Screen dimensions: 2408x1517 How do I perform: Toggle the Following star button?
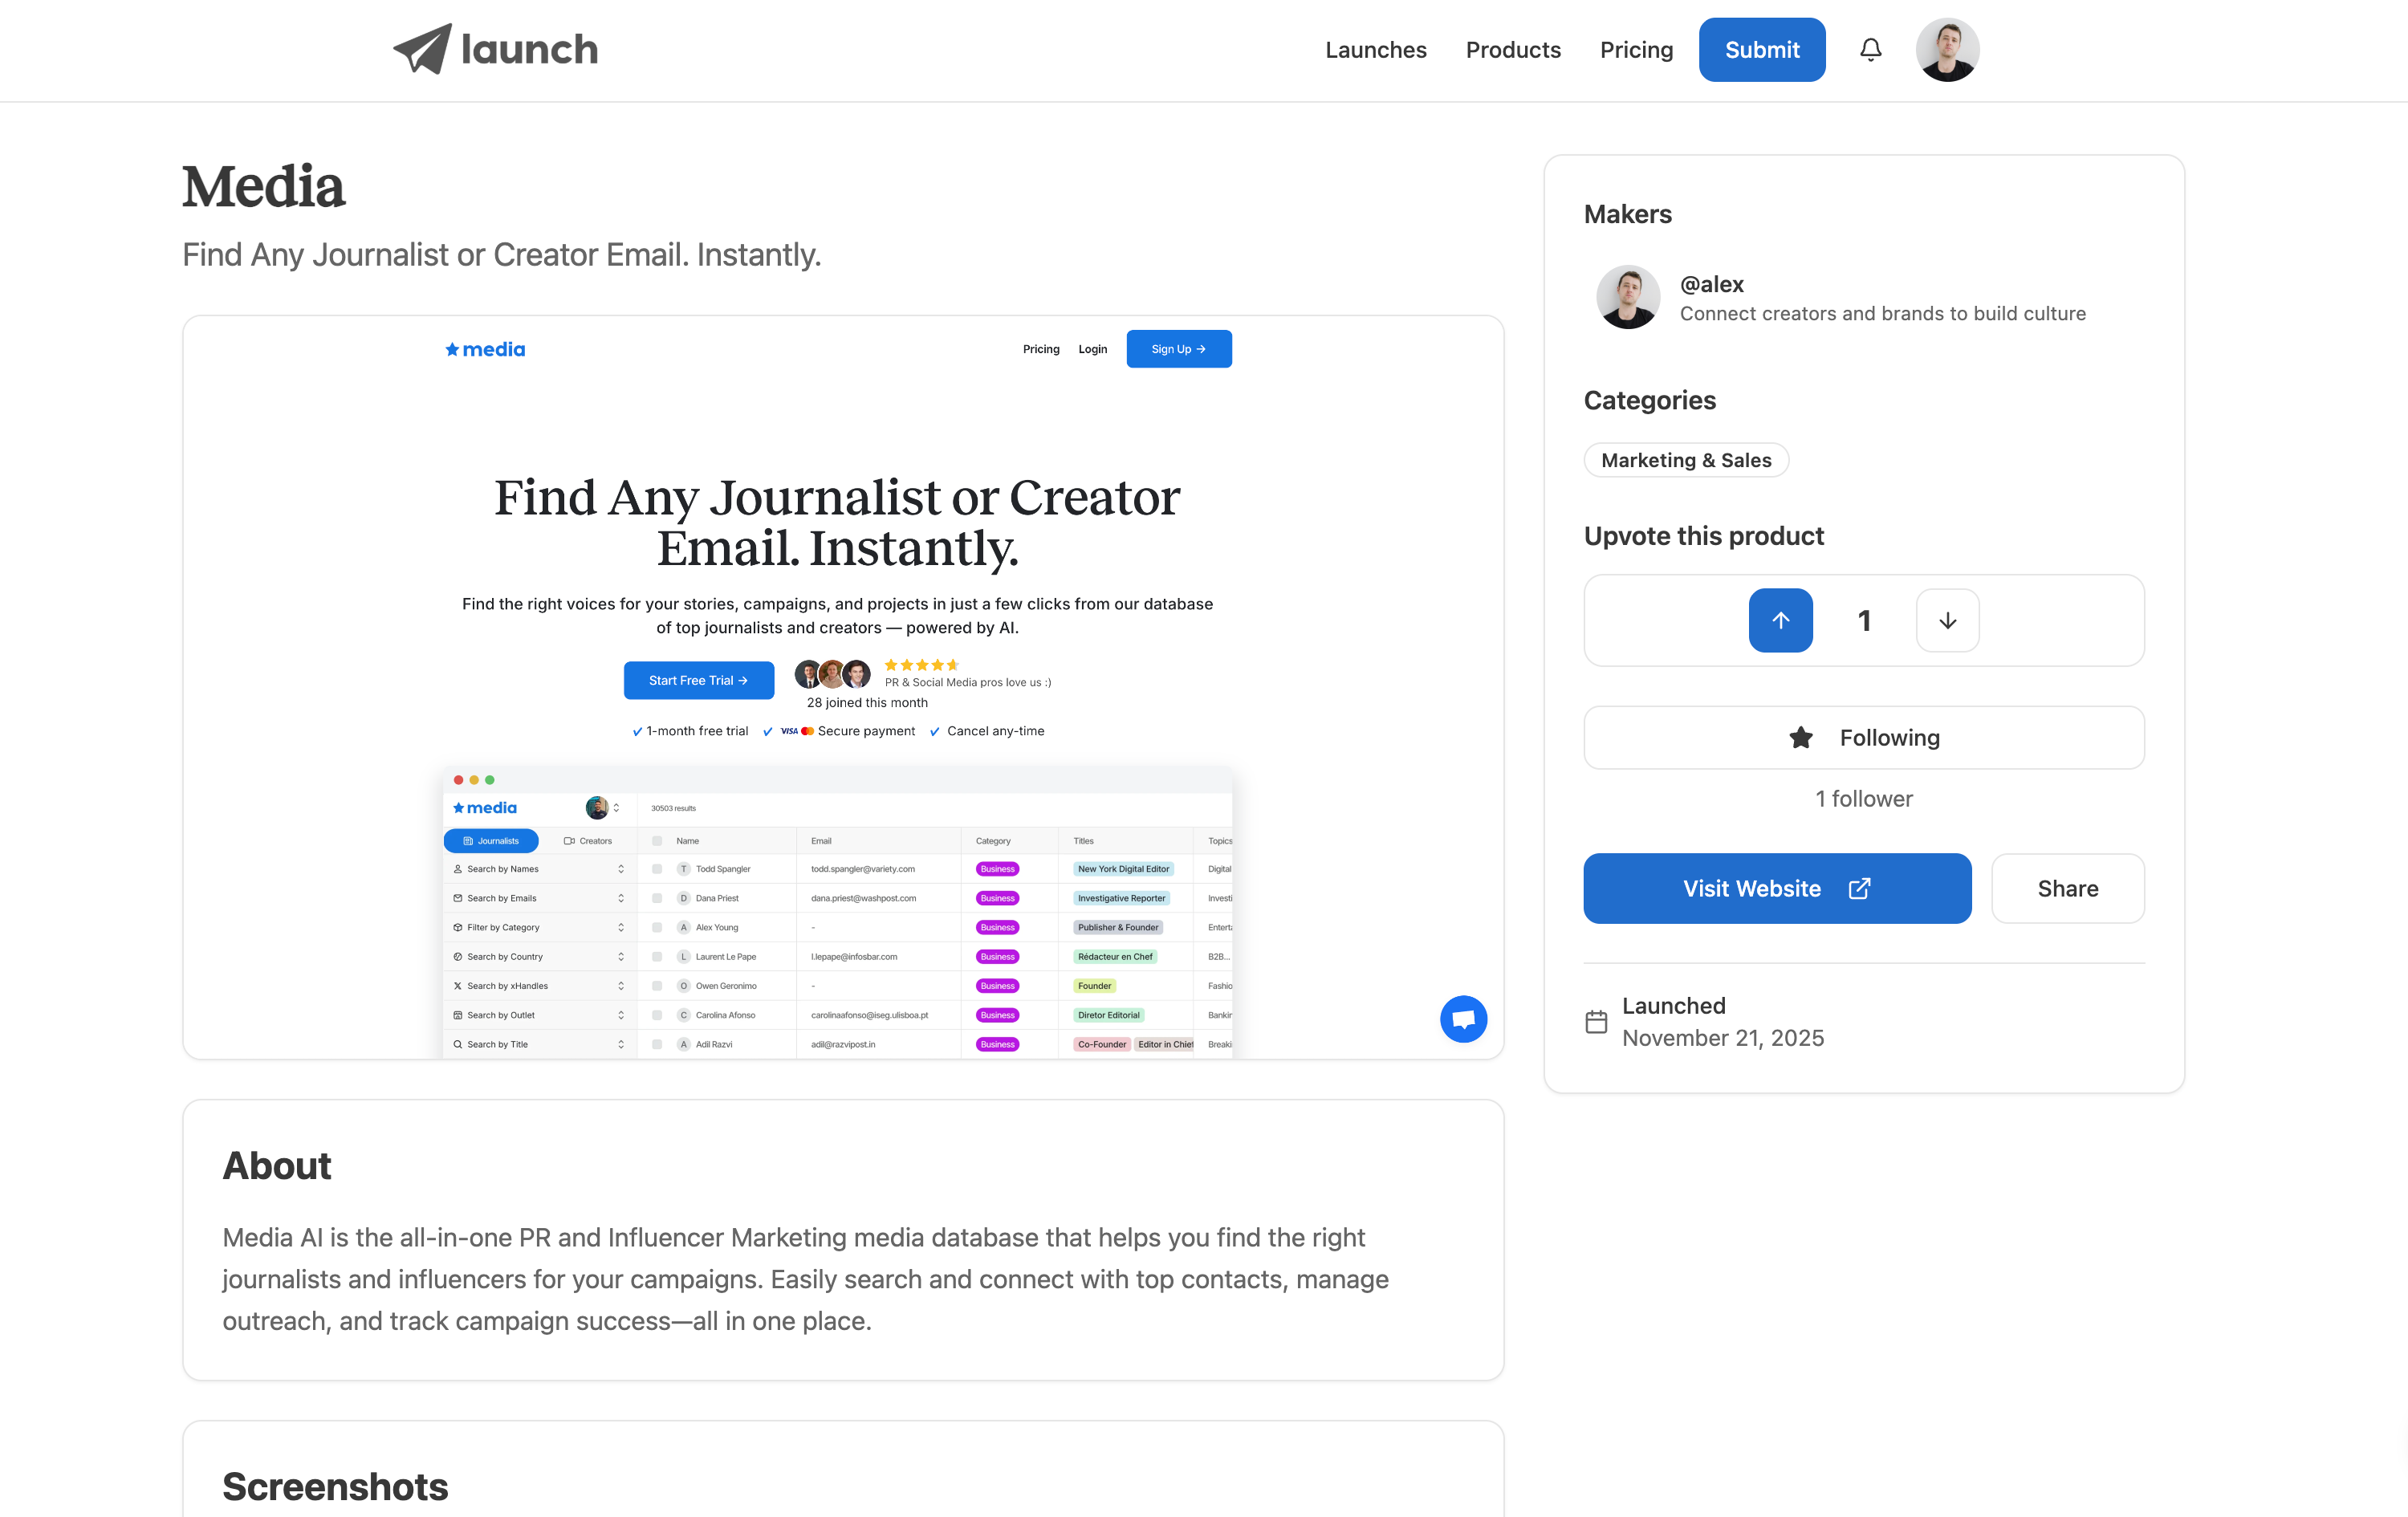[x=1863, y=738]
